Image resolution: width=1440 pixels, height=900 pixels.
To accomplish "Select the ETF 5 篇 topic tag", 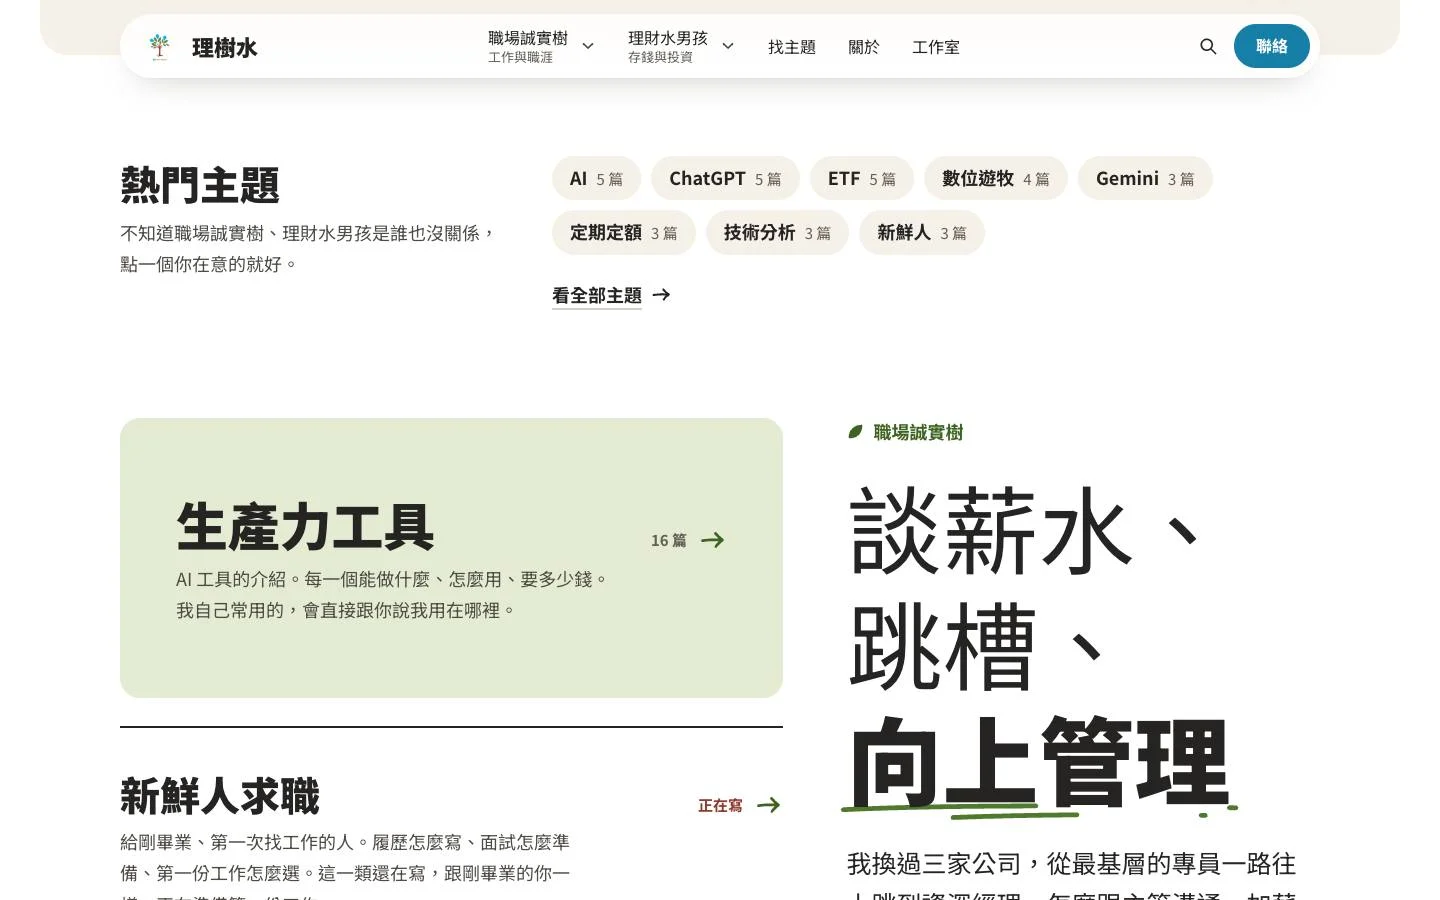I will tap(862, 178).
